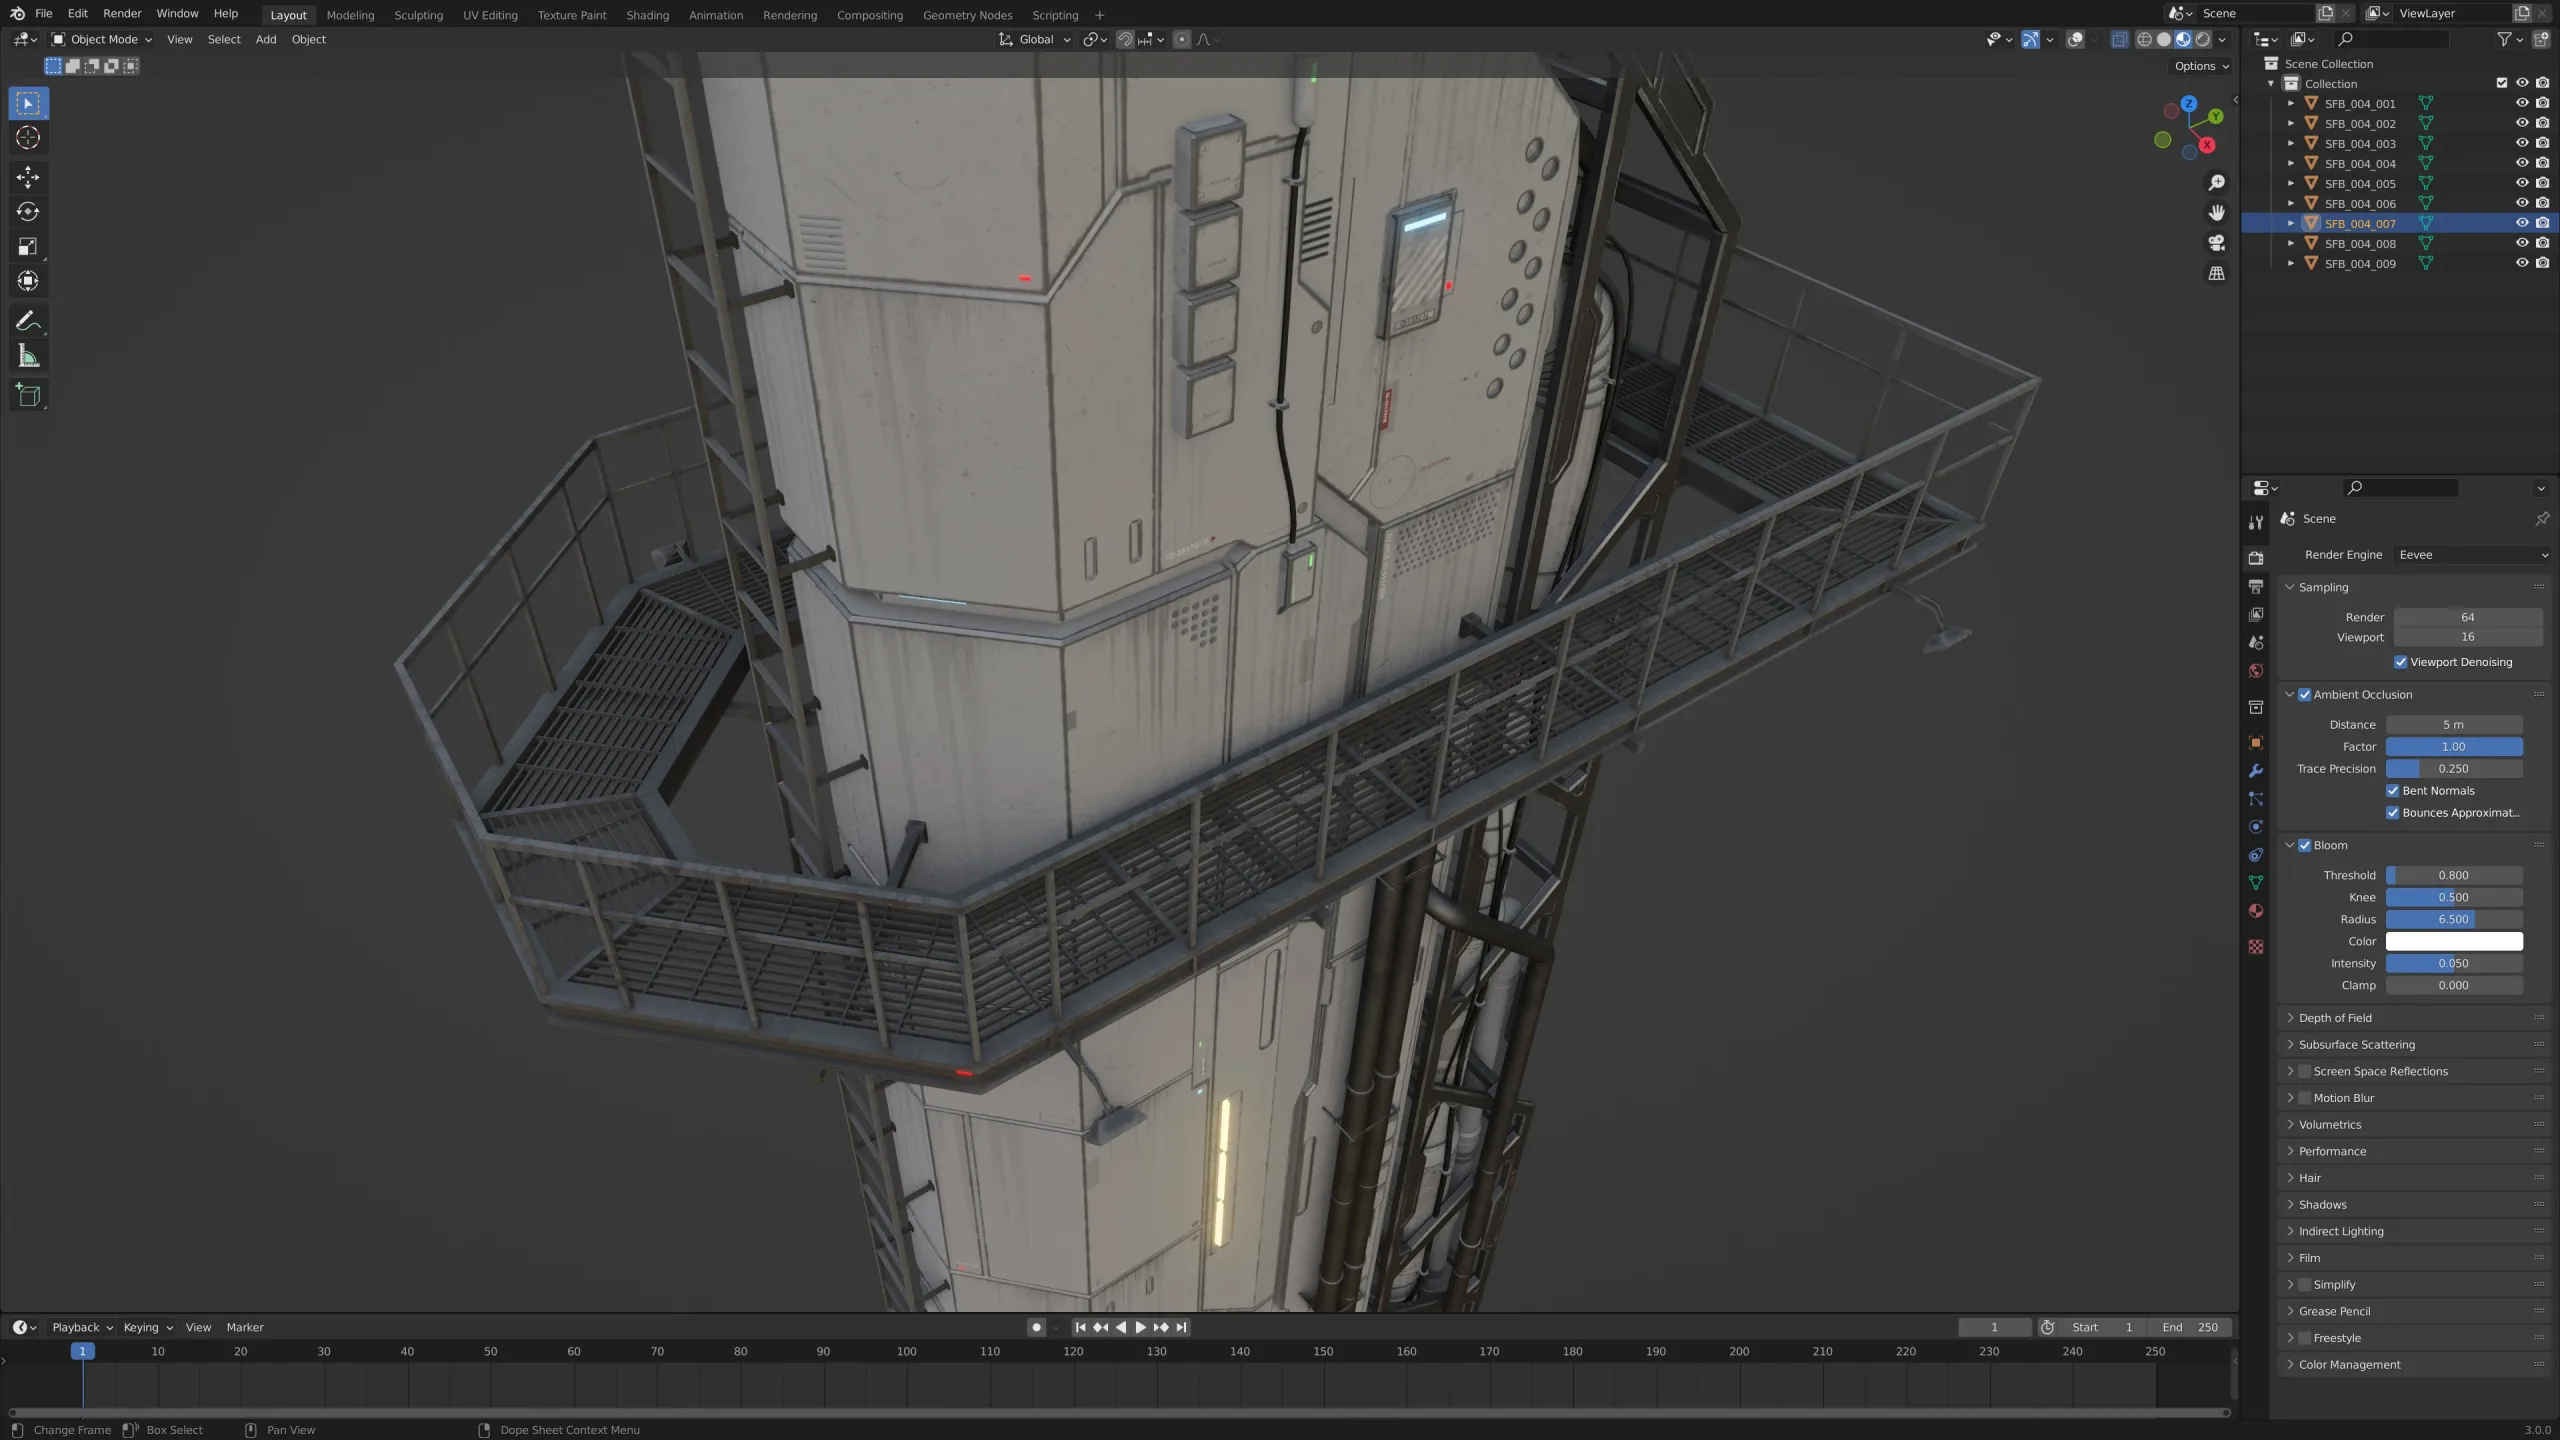Click the End frame field
This screenshot has height=1440, width=2560.
pos(2190,1327)
